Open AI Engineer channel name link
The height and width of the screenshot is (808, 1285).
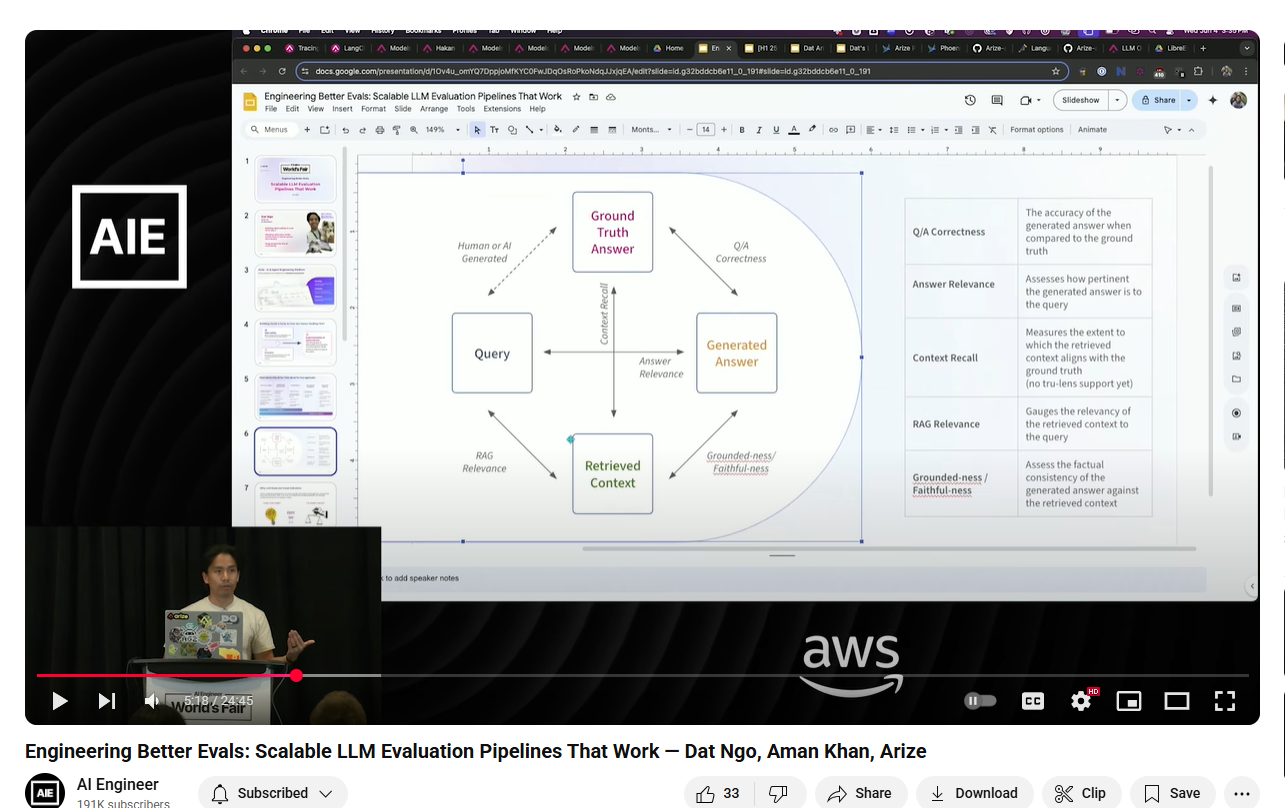(x=118, y=785)
